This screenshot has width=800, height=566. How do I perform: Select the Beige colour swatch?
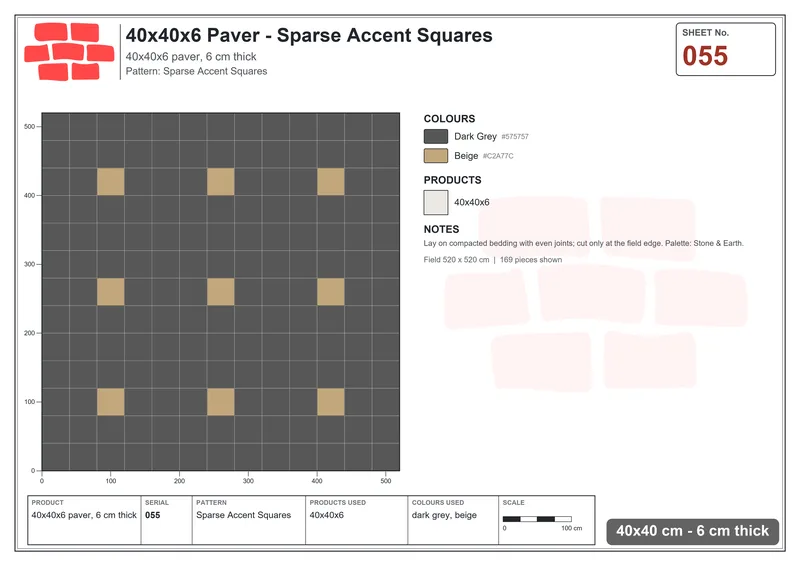point(436,156)
